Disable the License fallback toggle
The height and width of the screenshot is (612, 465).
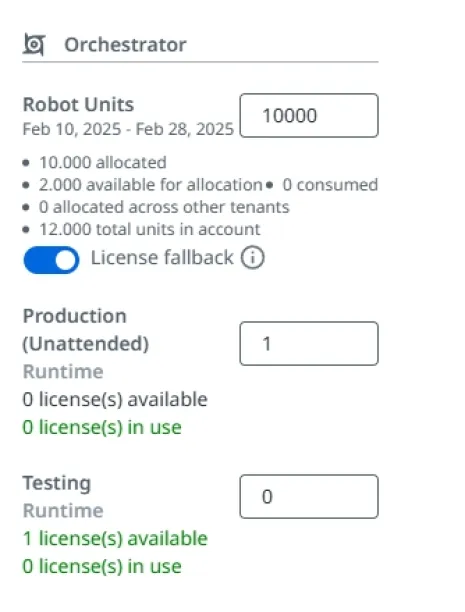tap(51, 260)
